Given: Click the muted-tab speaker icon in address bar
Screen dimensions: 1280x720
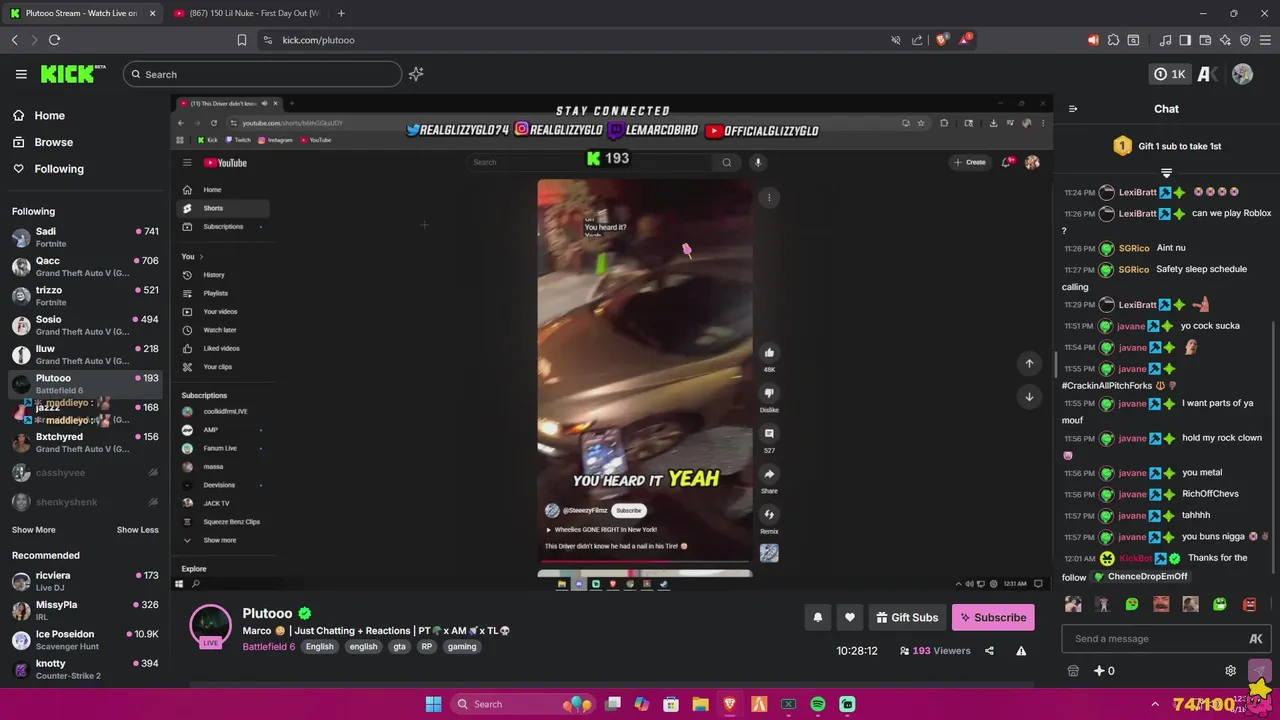Looking at the screenshot, I should click(896, 40).
